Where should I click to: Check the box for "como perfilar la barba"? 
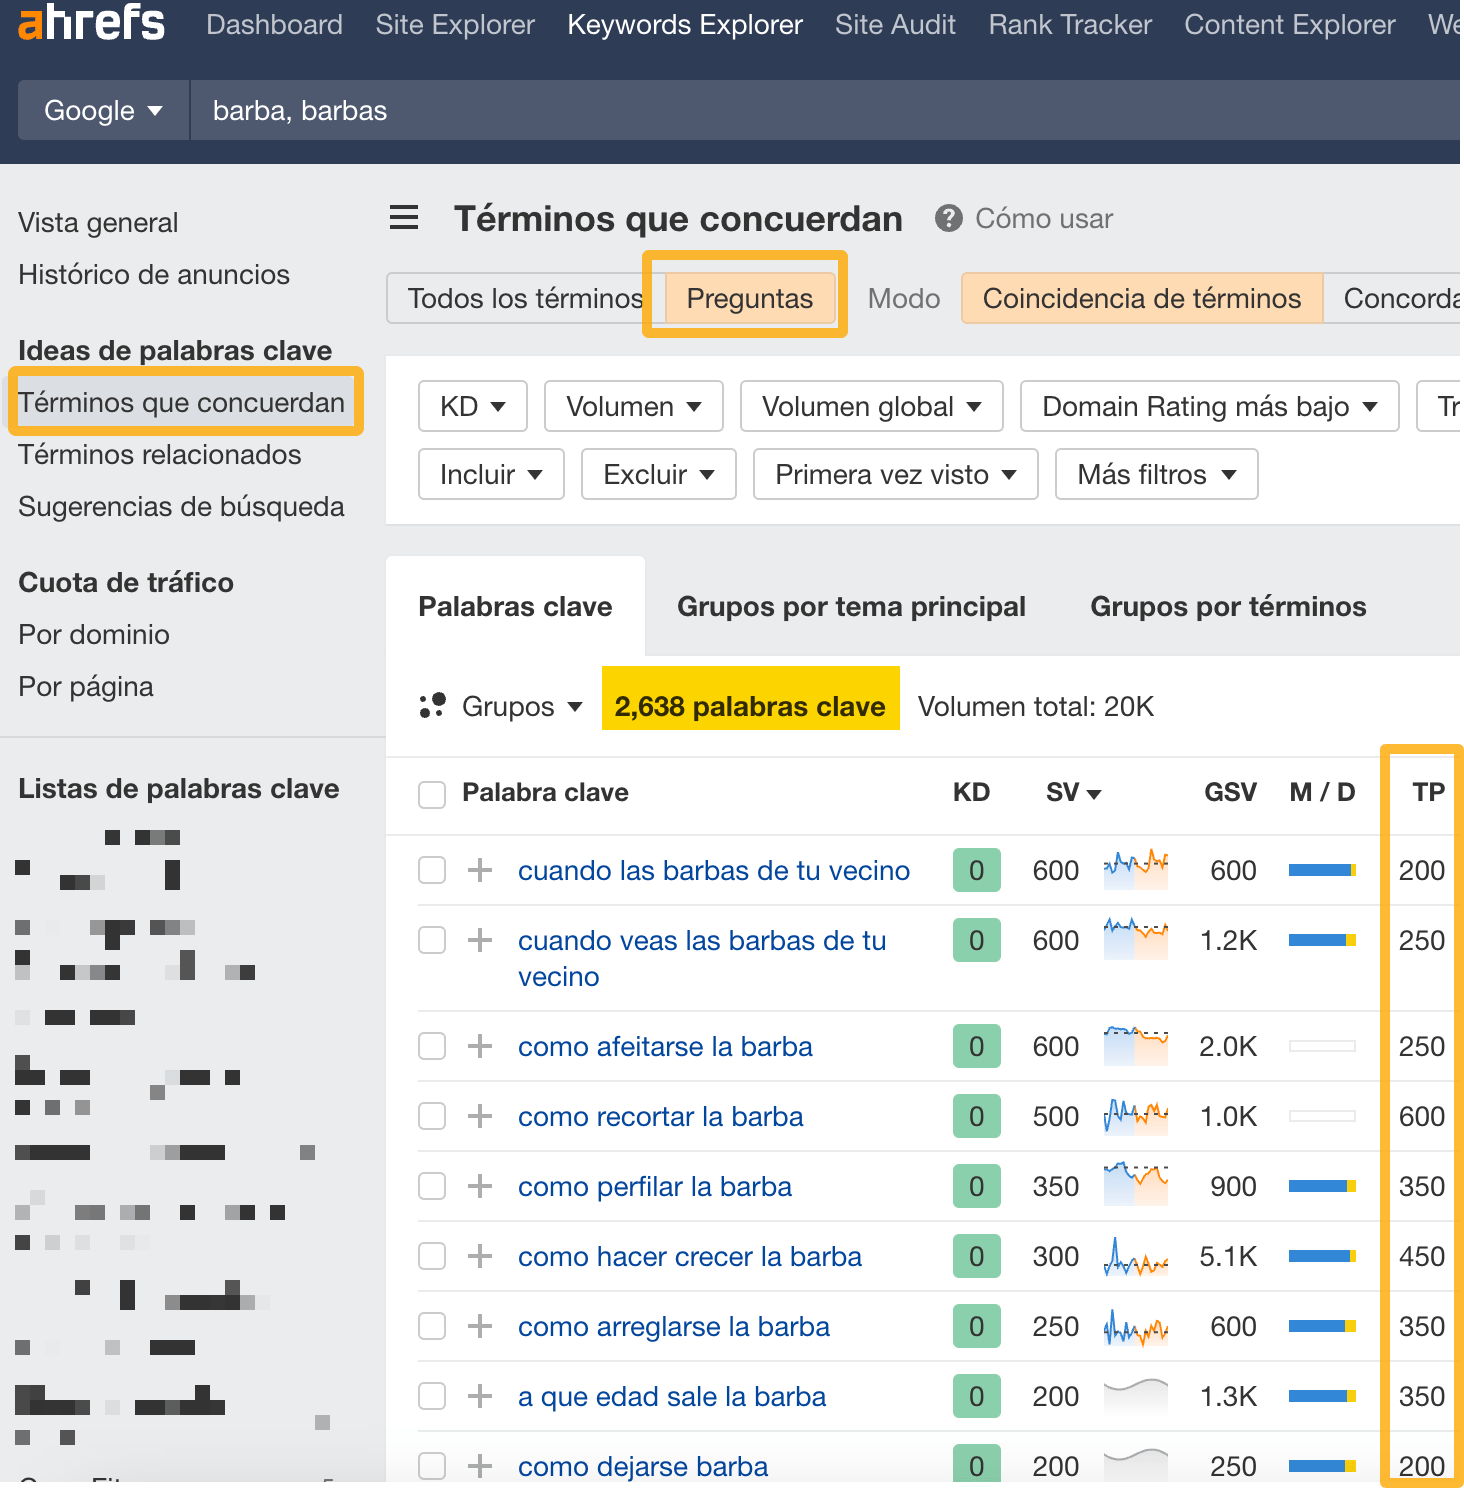pos(431,1186)
